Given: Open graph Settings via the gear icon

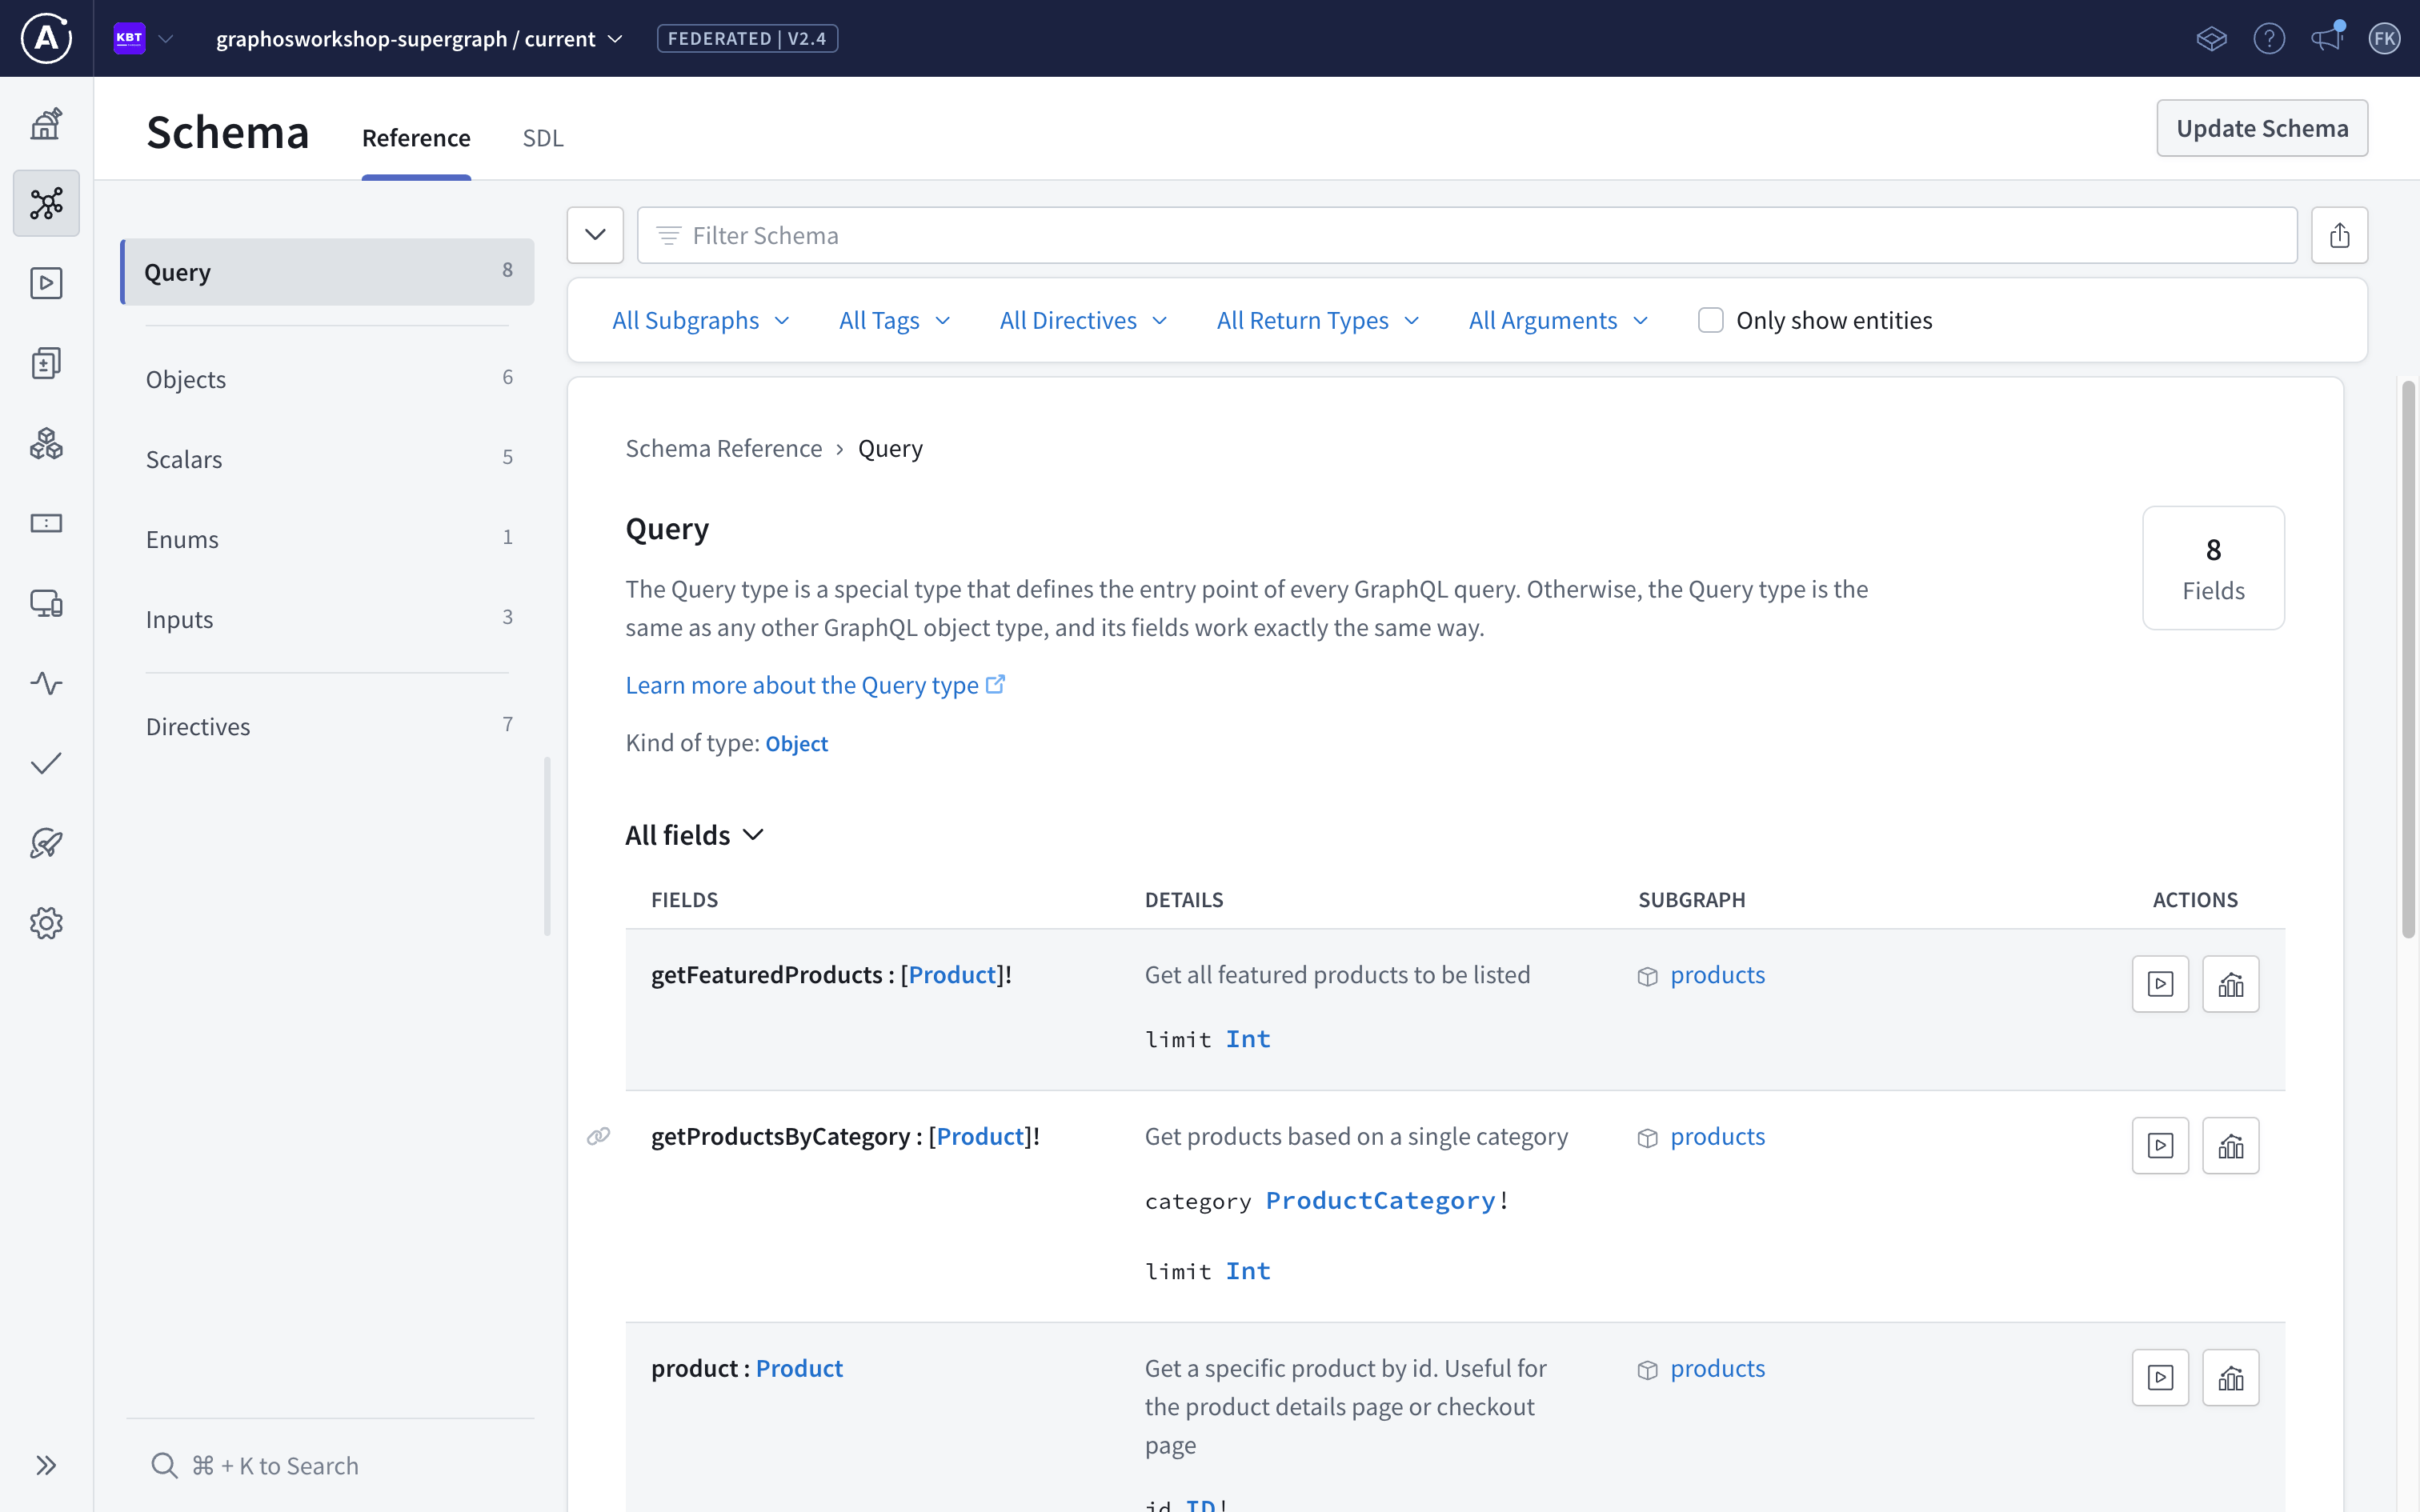Looking at the screenshot, I should pyautogui.click(x=46, y=923).
